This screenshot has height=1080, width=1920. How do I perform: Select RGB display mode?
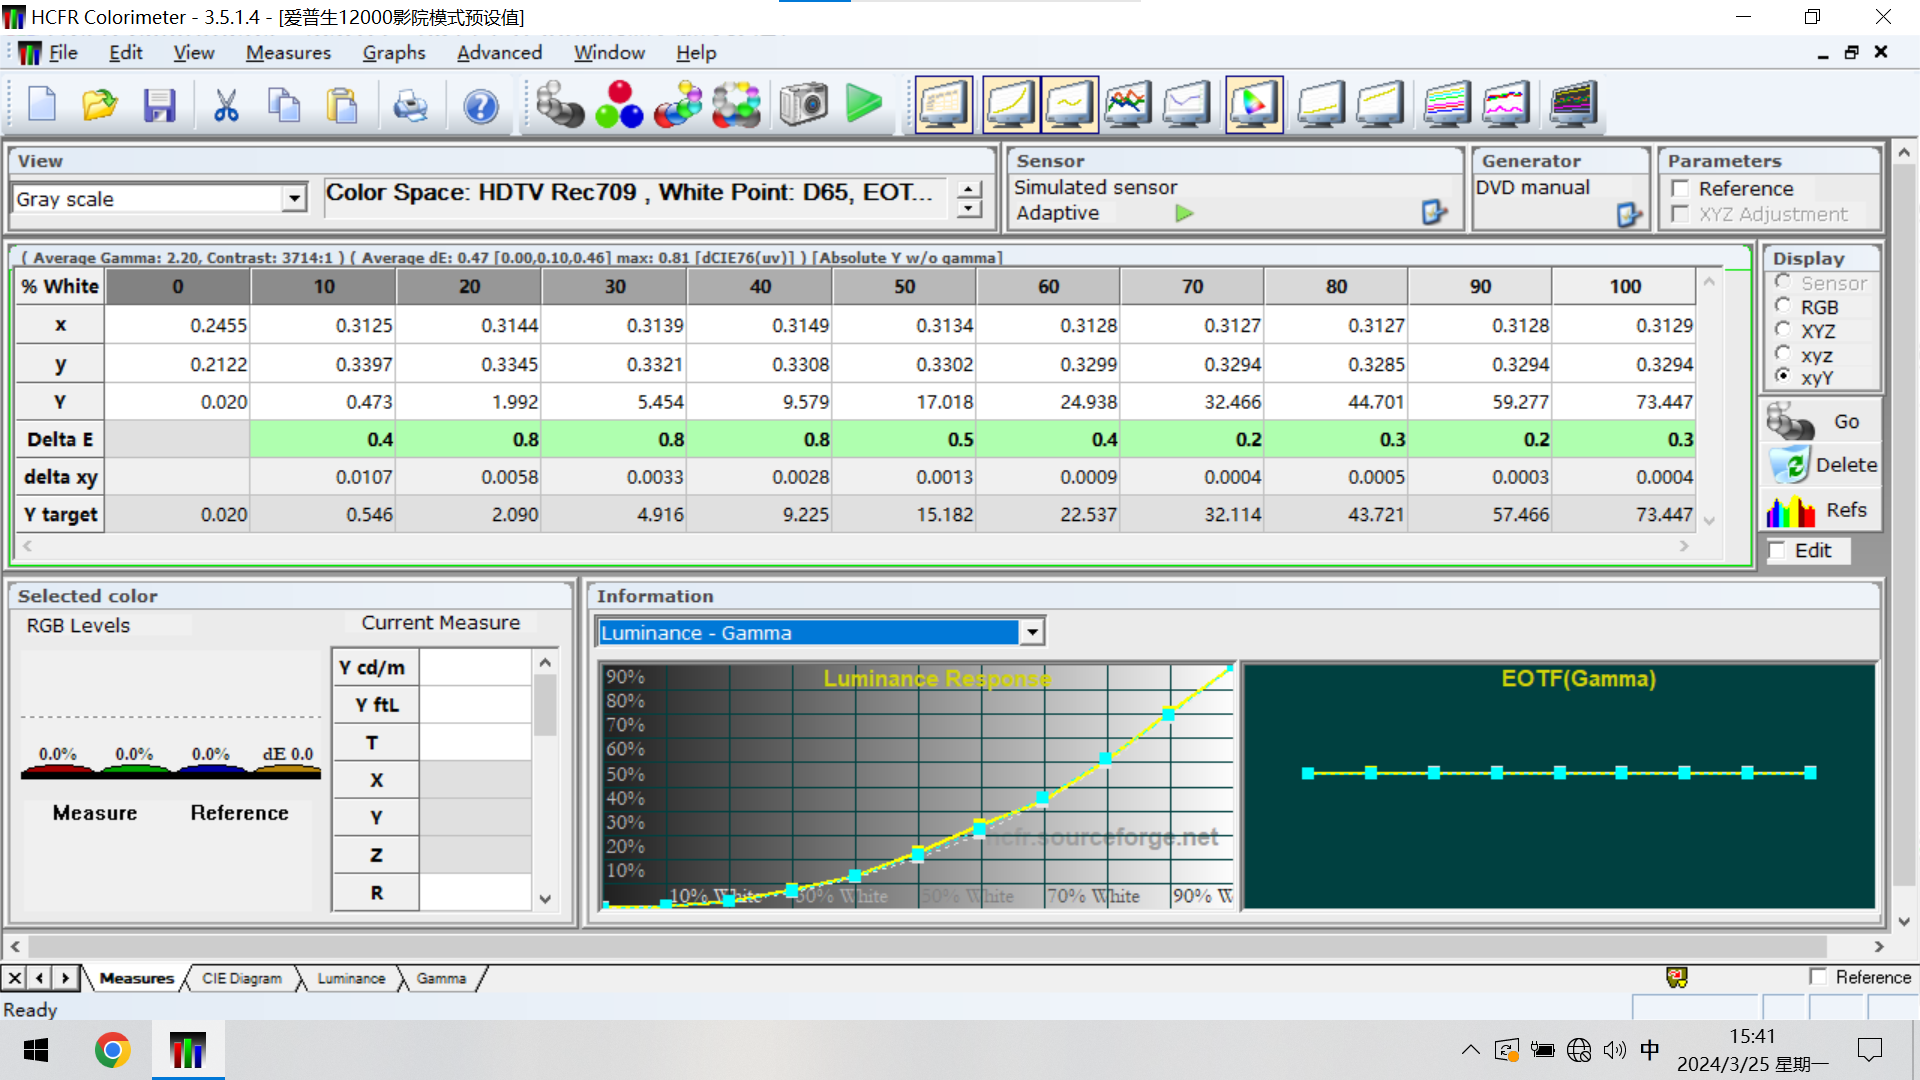[1782, 306]
